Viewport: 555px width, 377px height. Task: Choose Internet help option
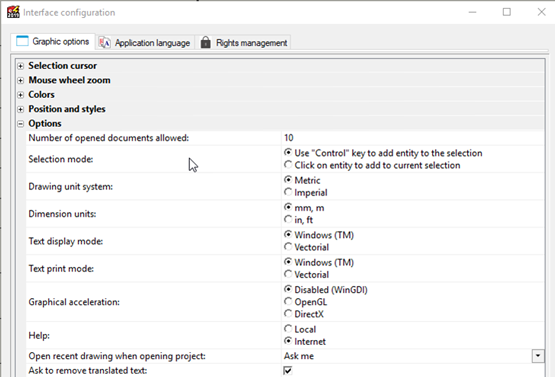[x=288, y=341]
